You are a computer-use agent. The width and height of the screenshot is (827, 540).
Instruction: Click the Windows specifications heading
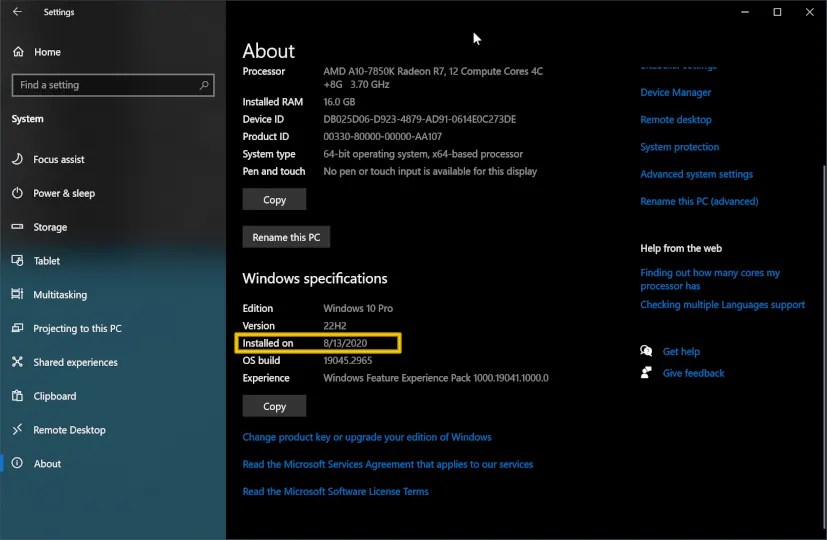[x=315, y=278]
